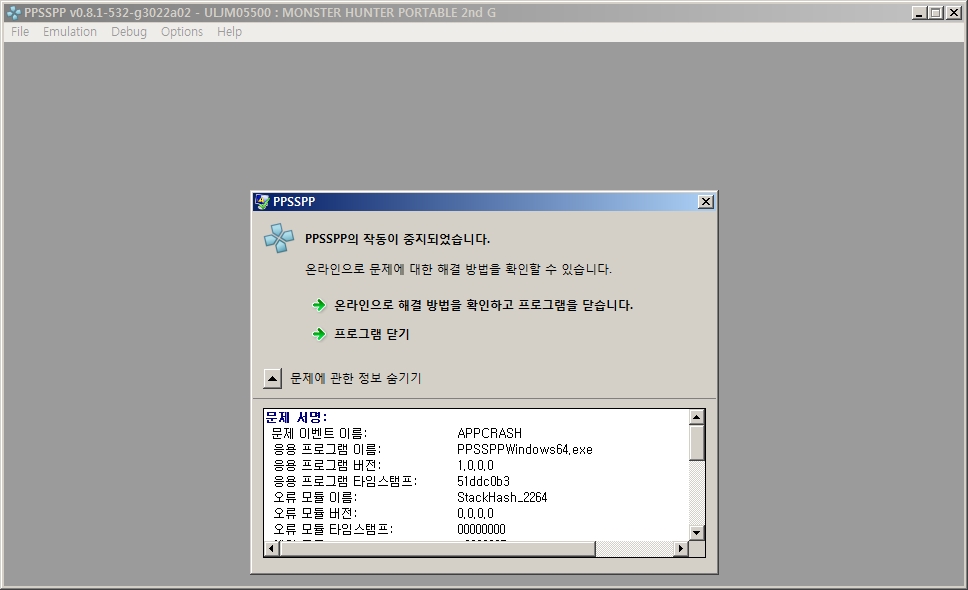This screenshot has width=968, height=590.
Task: Select the 프로그램 닫기 text option
Action: point(372,334)
